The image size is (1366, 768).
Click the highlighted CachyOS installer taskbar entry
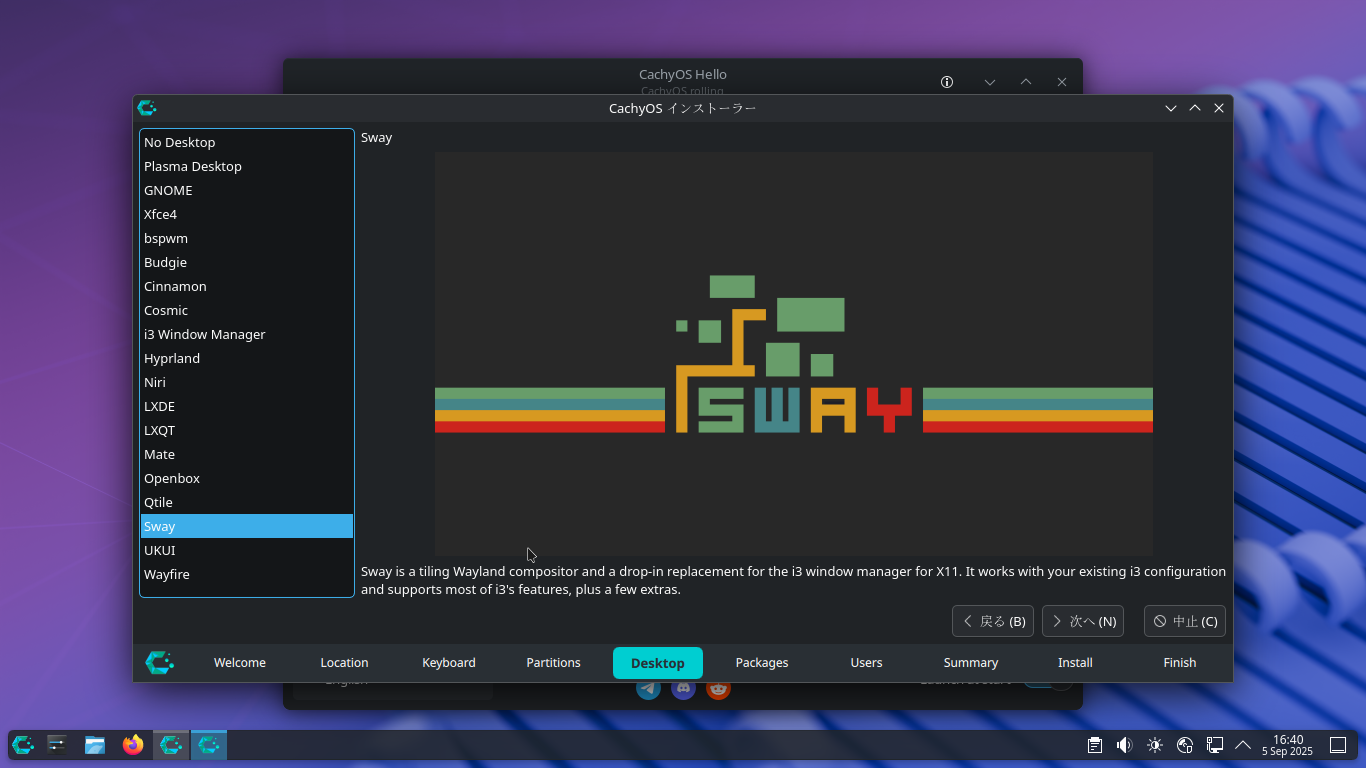click(x=209, y=745)
